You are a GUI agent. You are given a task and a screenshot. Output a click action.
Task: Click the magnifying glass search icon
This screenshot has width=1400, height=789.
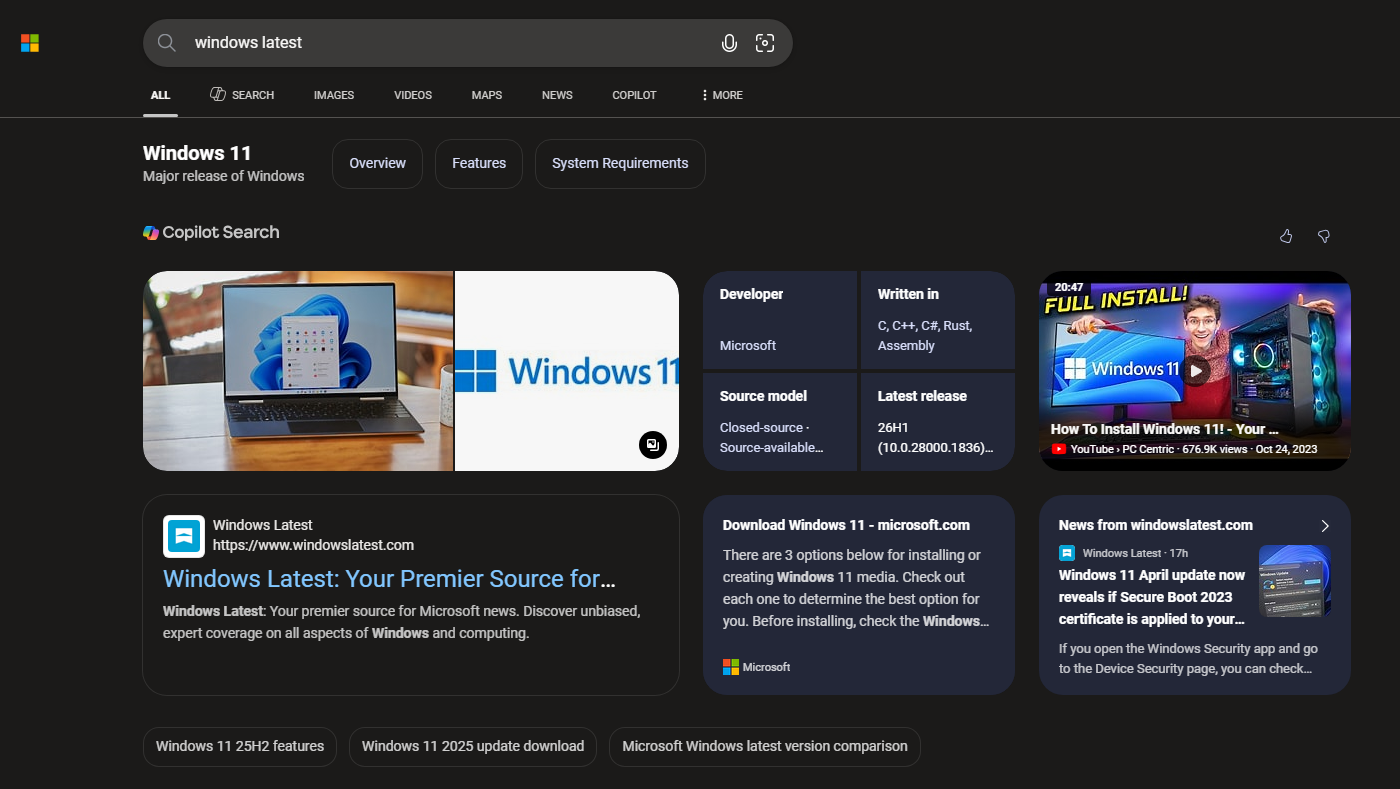[166, 42]
